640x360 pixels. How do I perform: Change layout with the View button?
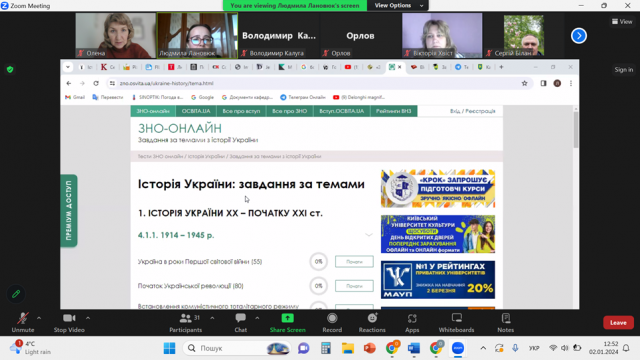622,22
